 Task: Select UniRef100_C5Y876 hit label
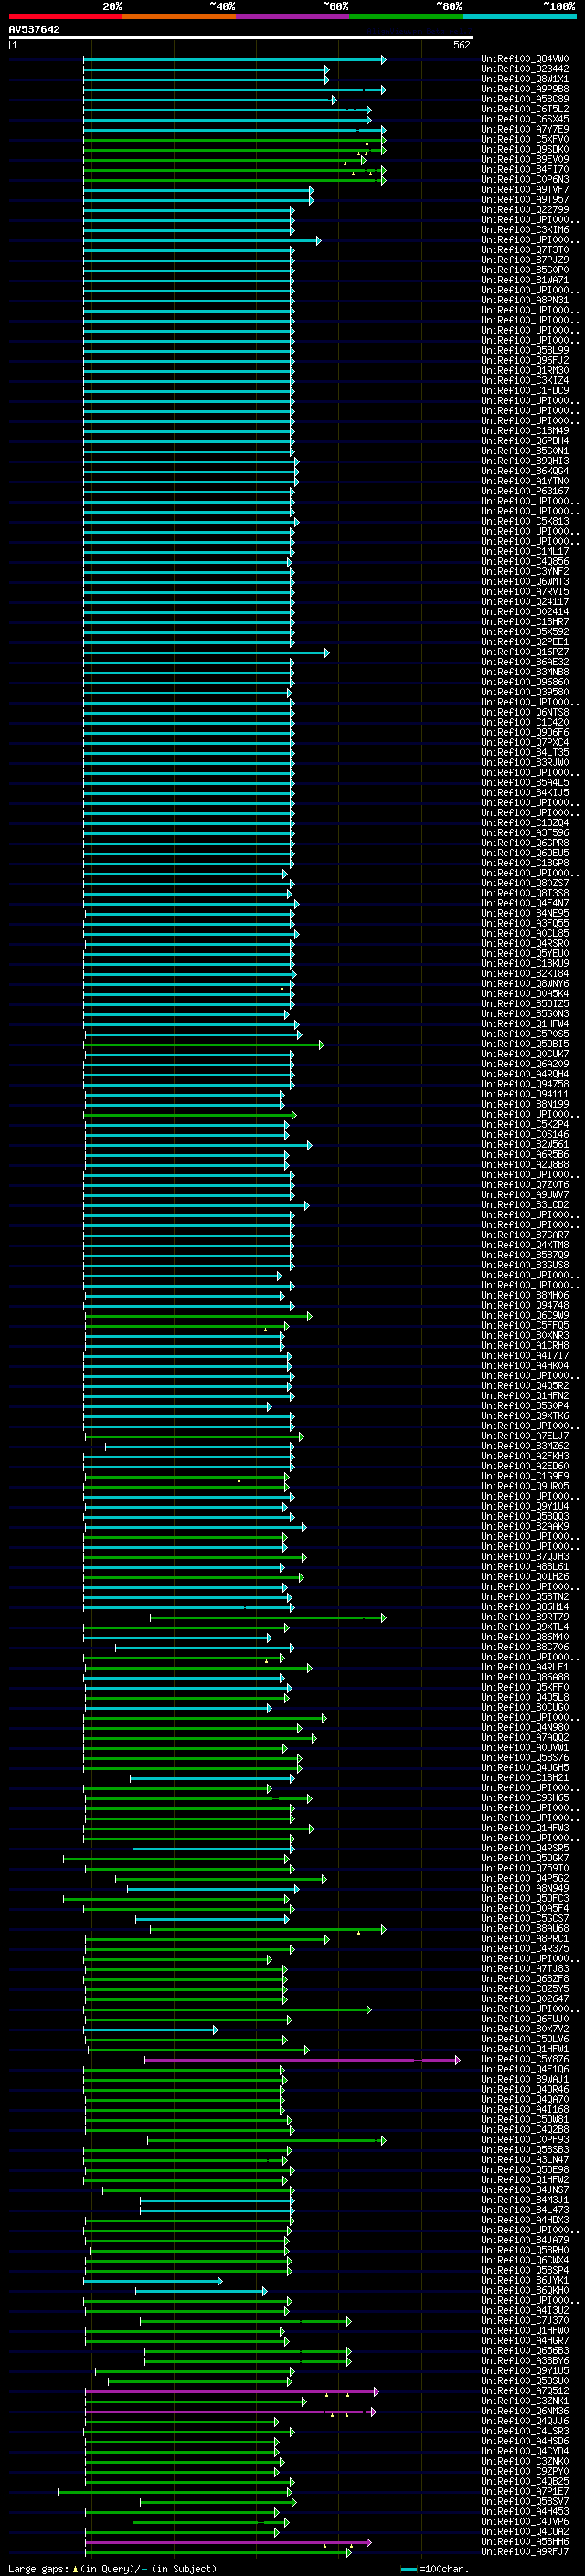tap(525, 2059)
